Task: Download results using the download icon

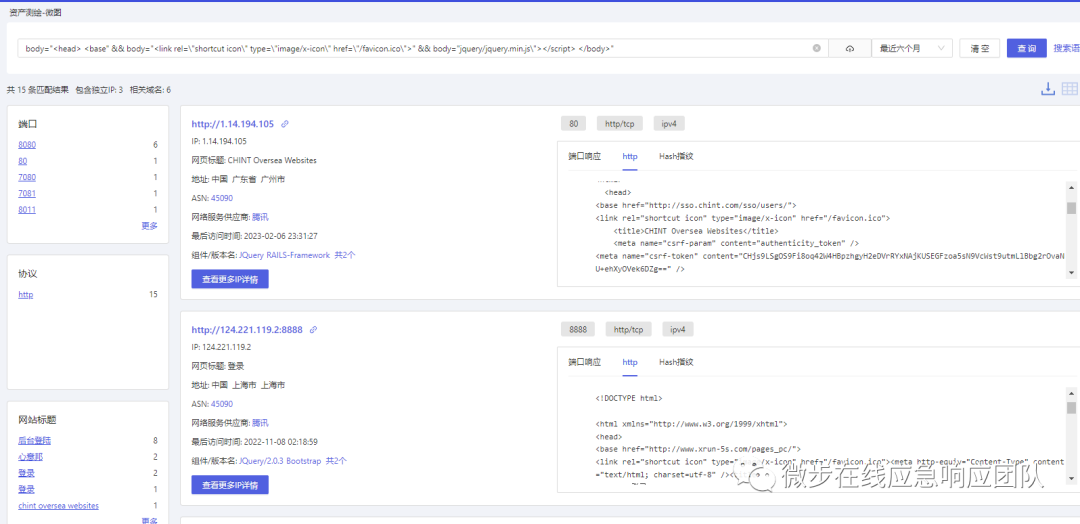Action: click(x=1048, y=89)
